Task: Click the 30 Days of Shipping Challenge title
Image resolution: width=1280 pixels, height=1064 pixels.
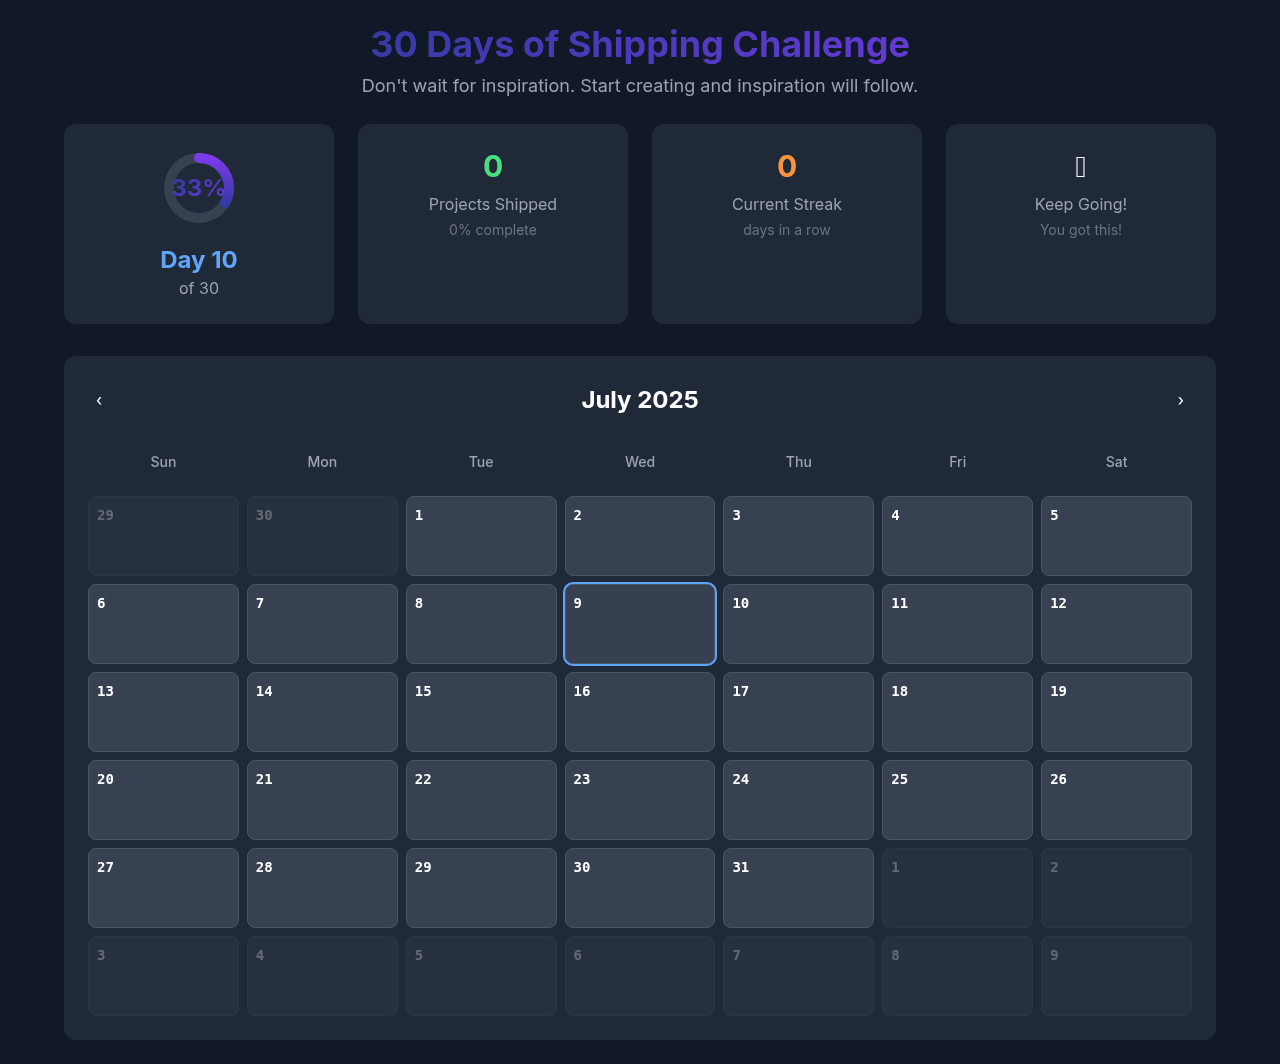Action: click(640, 44)
